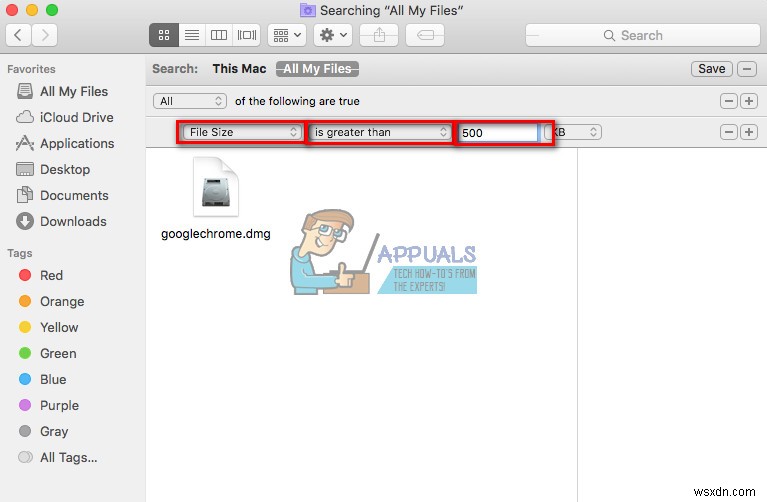This screenshot has width=767, height=502.
Task: Remove search criteria with minus next to Save
Action: [x=747, y=69]
